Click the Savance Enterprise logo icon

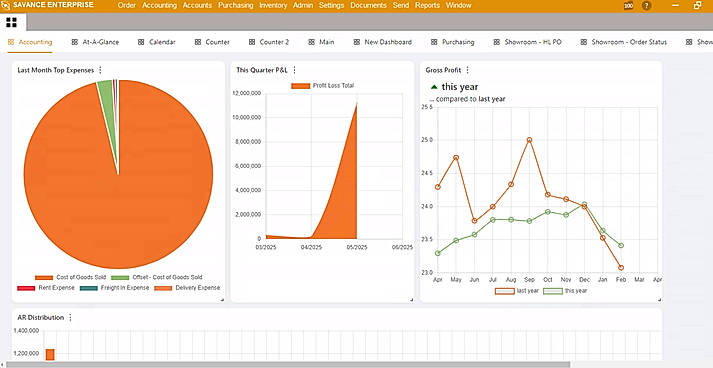pos(5,5)
